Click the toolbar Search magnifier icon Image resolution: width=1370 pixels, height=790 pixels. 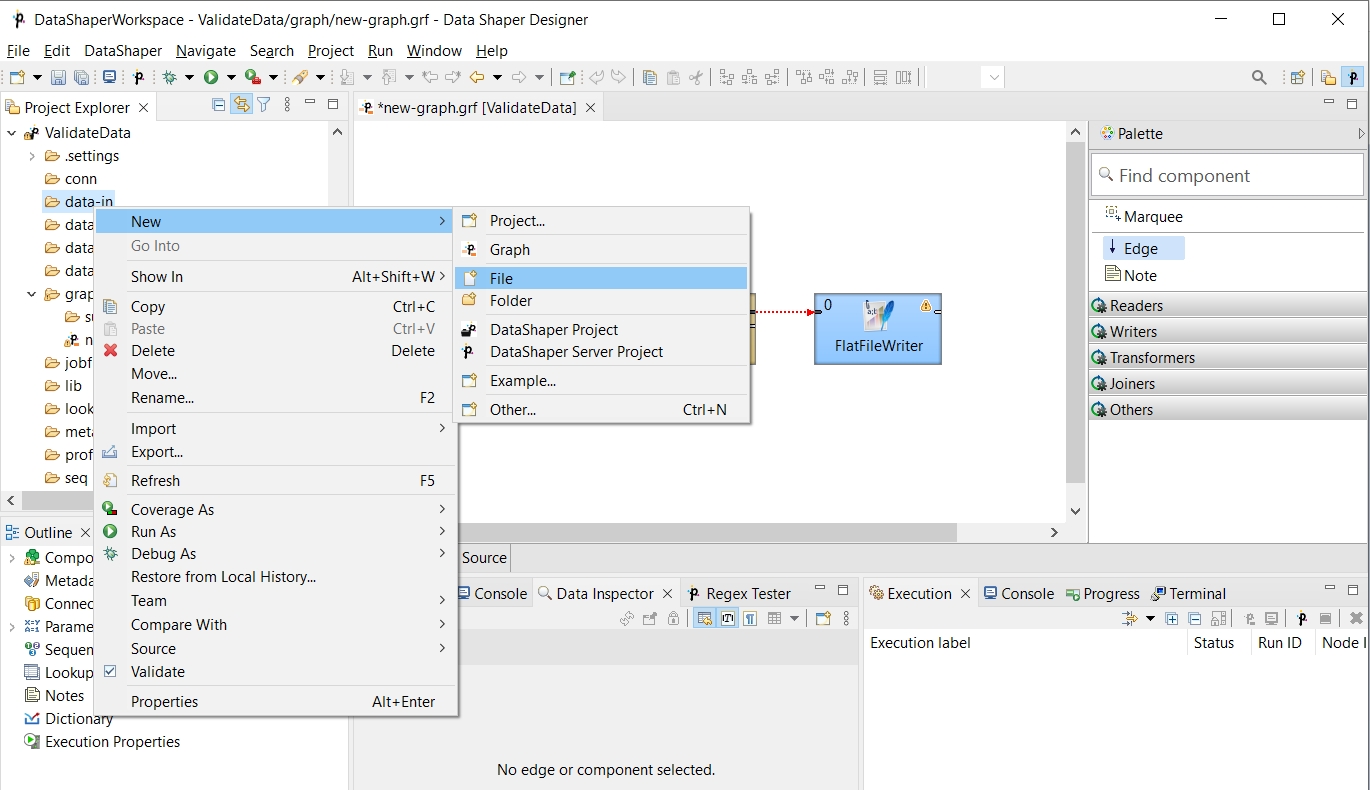tap(1259, 77)
